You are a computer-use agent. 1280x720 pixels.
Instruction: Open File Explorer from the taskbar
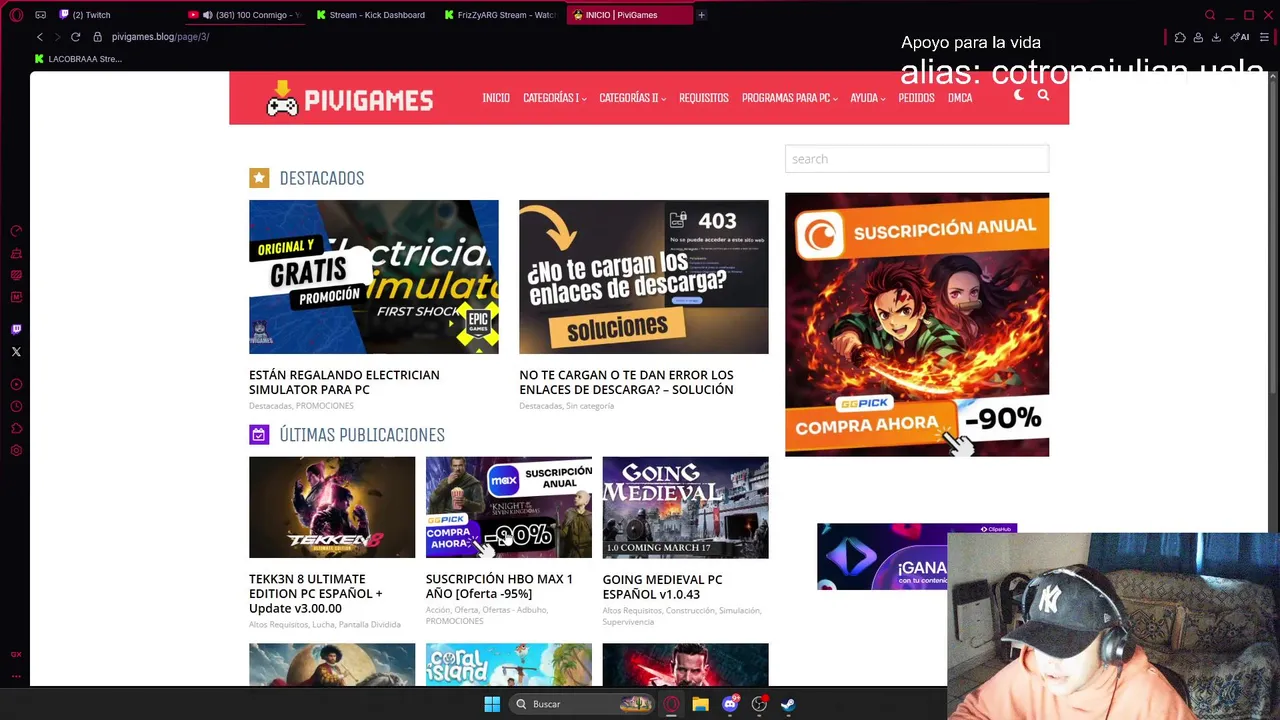pos(700,704)
